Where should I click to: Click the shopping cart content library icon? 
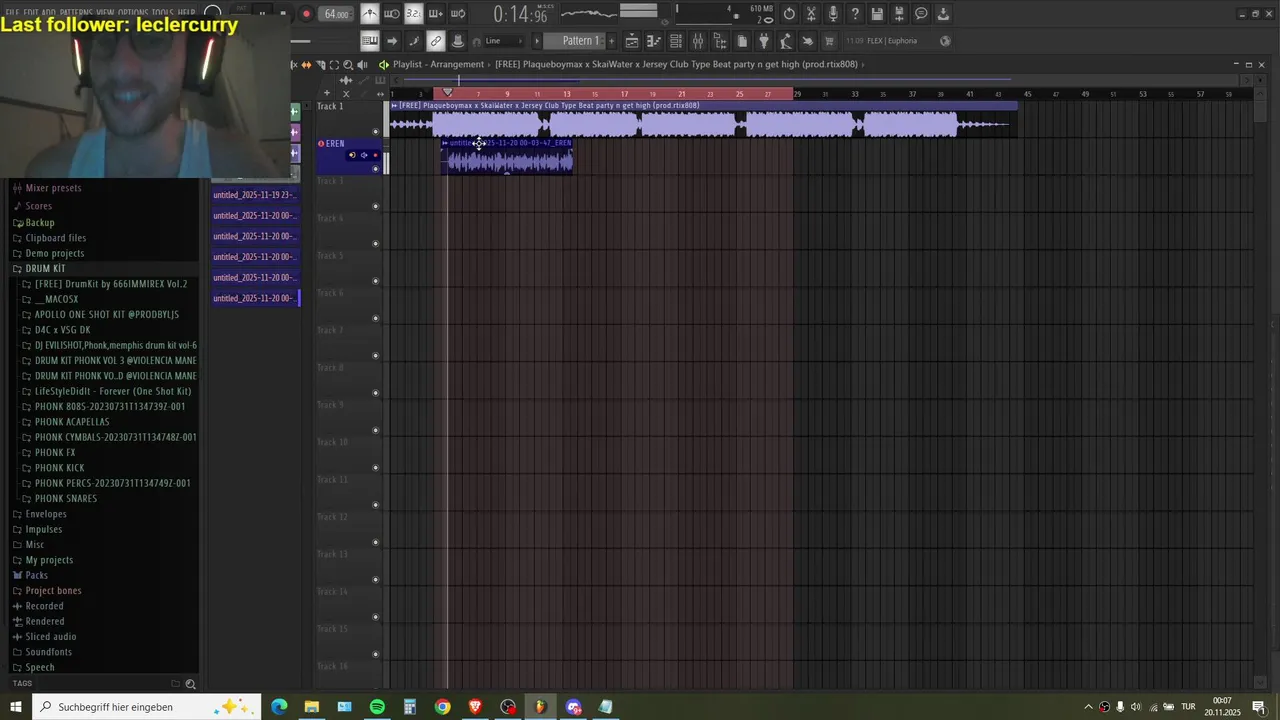[x=829, y=41]
